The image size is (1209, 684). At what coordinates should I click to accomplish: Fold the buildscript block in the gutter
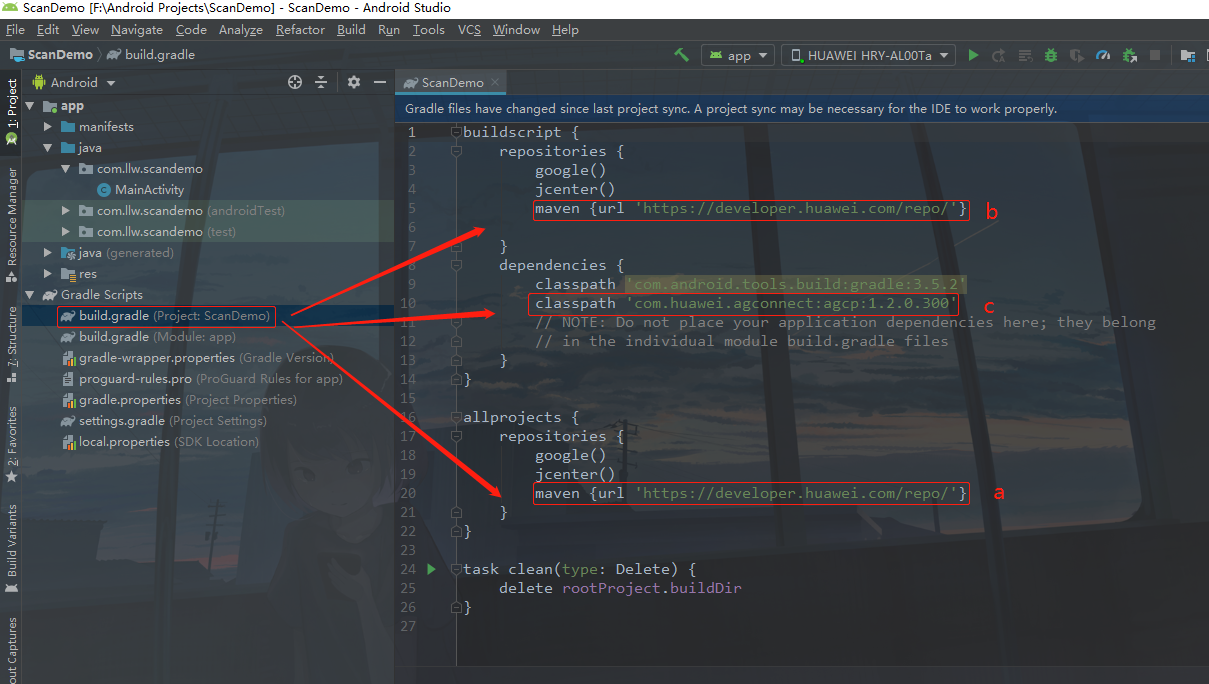click(x=456, y=132)
